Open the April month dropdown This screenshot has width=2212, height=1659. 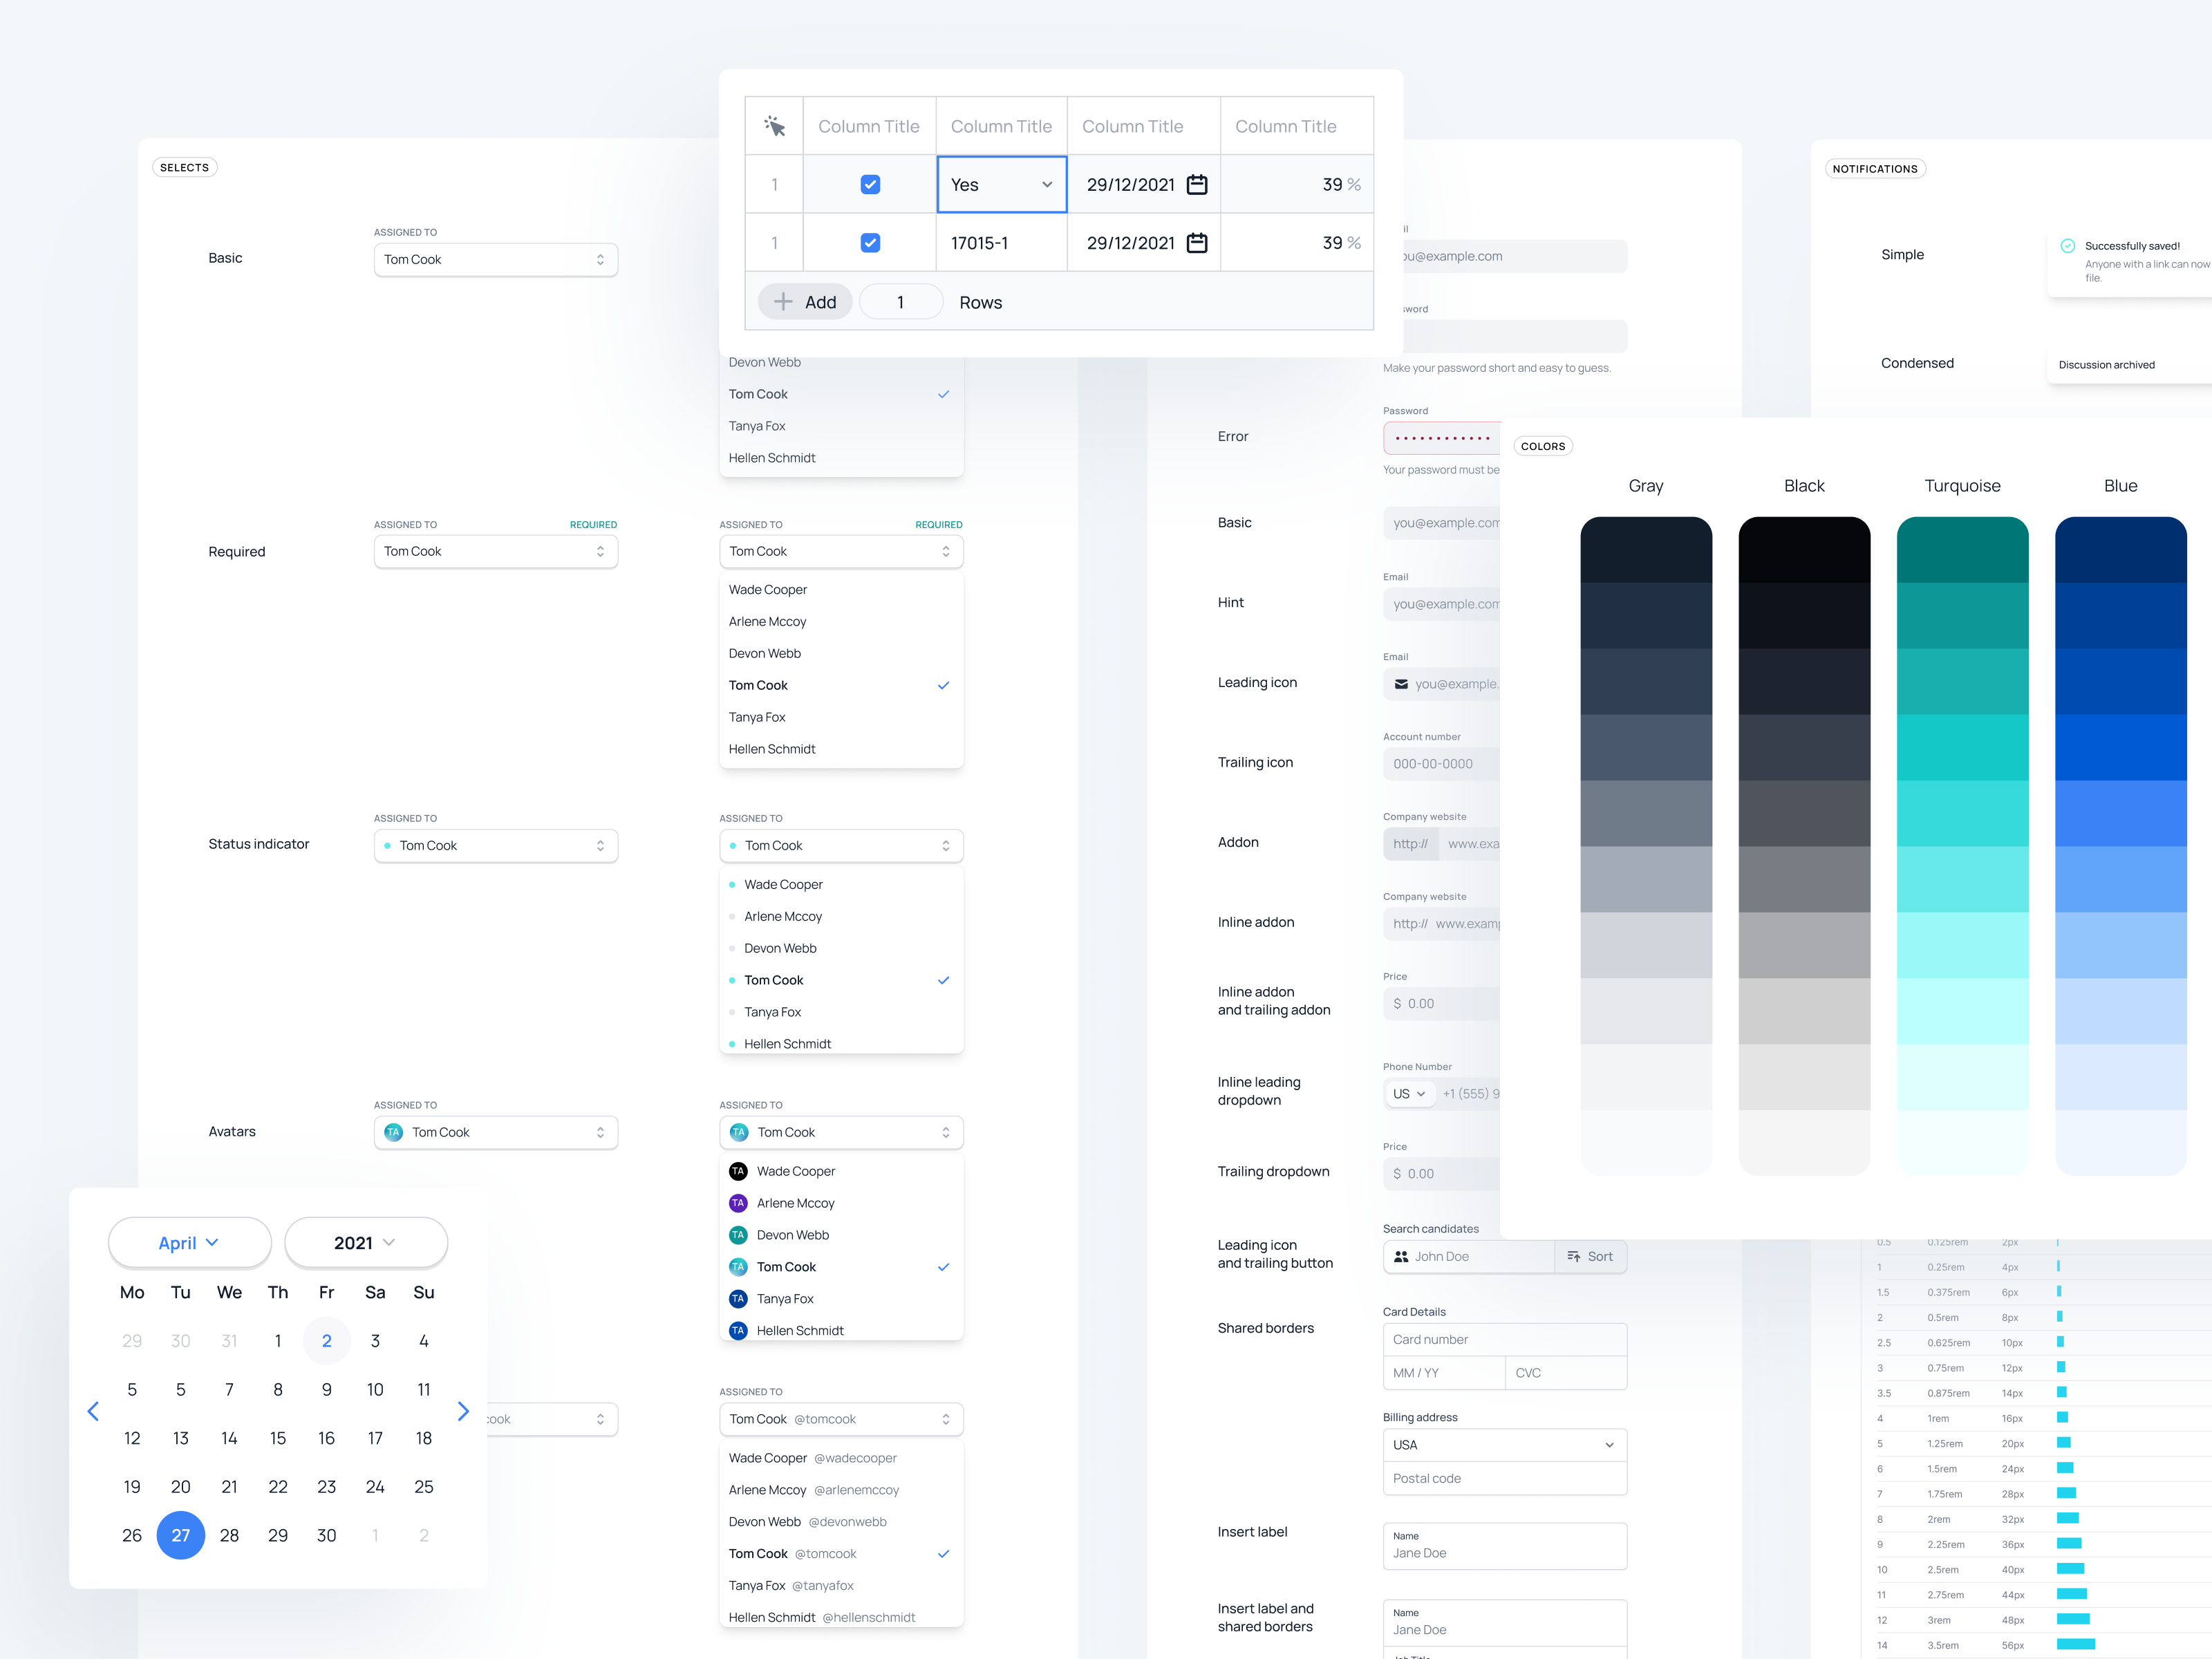[189, 1242]
